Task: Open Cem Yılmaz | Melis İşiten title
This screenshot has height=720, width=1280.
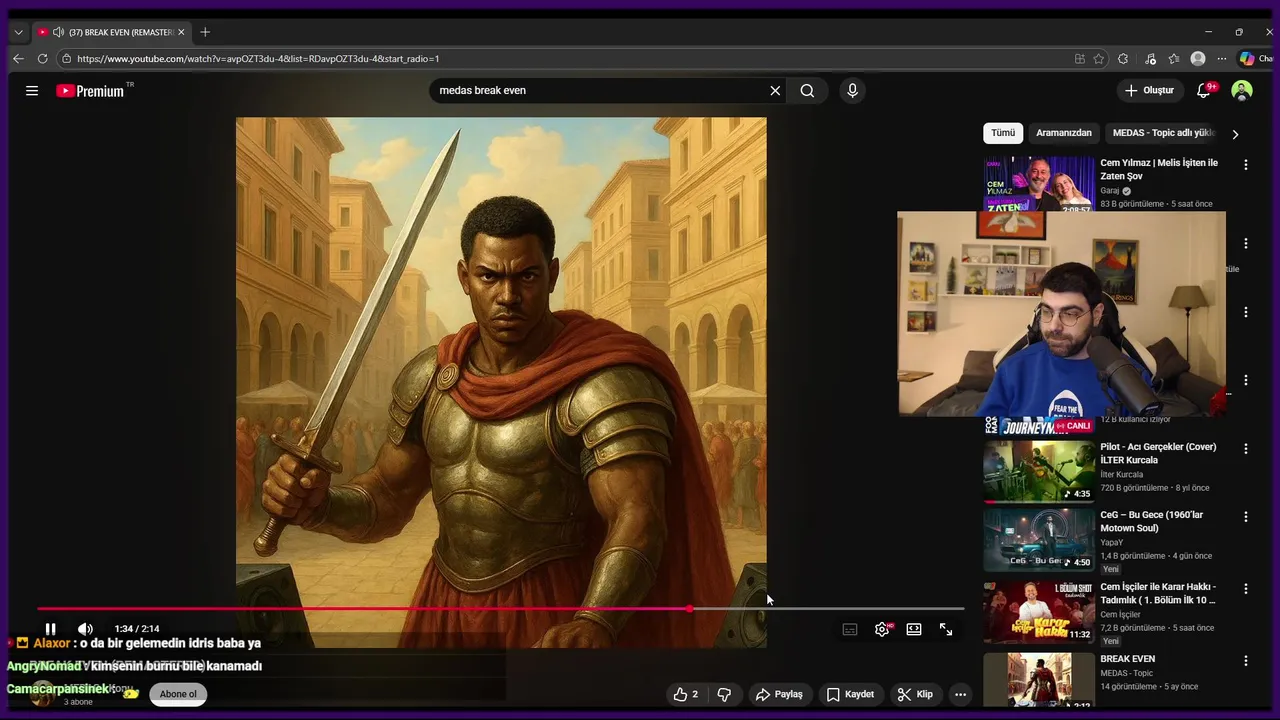Action: 1159,169
